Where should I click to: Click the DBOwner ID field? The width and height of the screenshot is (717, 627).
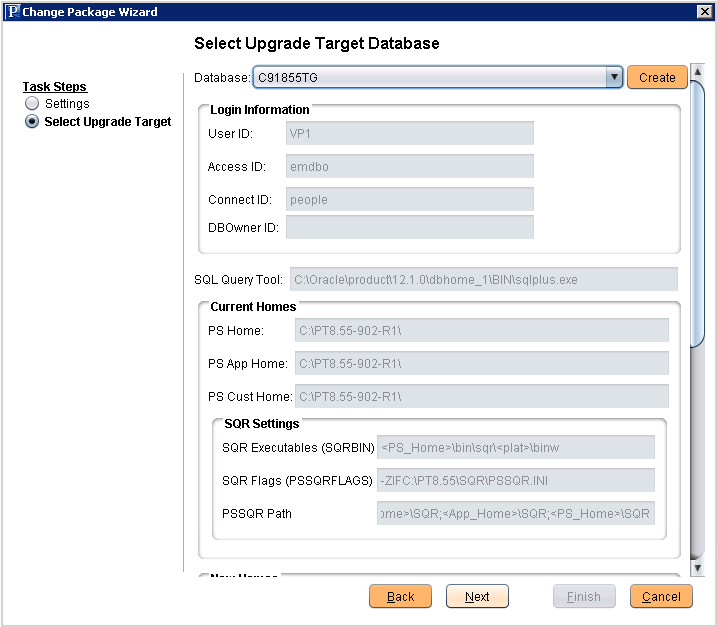pos(410,227)
